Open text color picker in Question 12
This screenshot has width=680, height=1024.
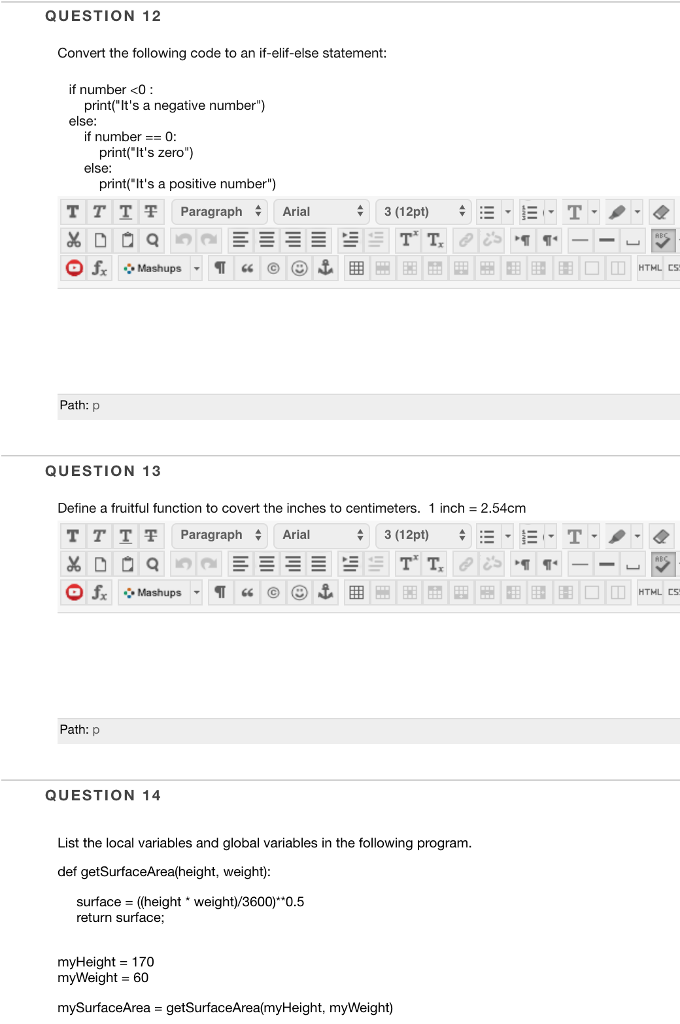[x=575, y=212]
